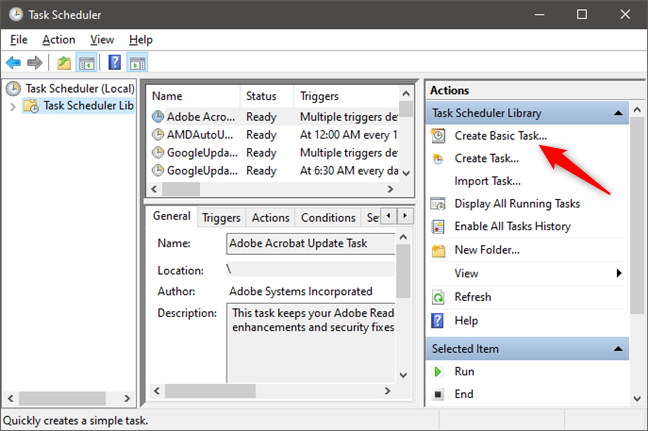The image size is (648, 431).
Task: Collapse the Task Scheduler Library actions section
Action: point(618,113)
